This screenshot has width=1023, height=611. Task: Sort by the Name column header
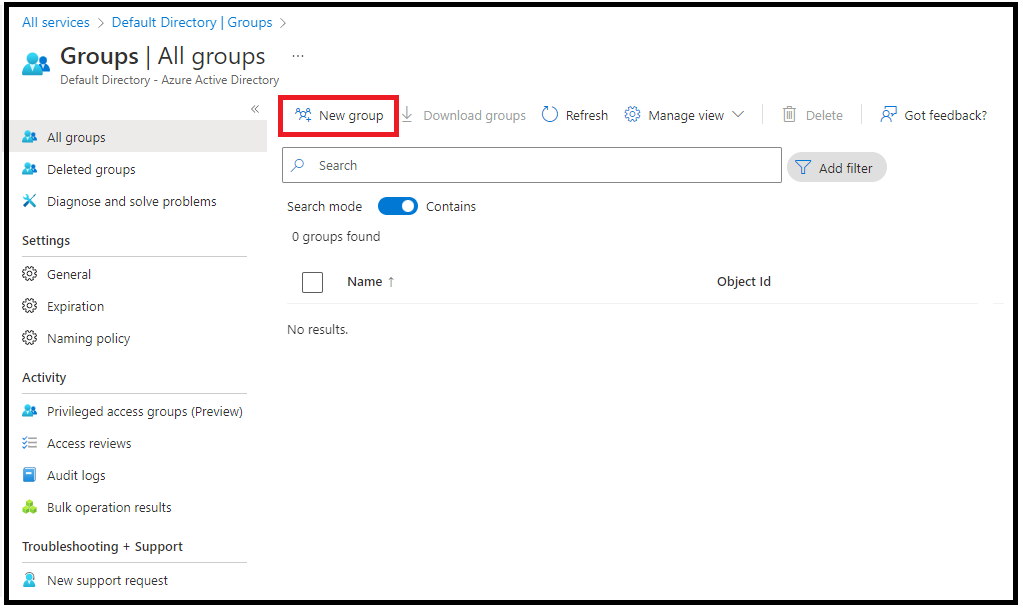pyautogui.click(x=365, y=282)
